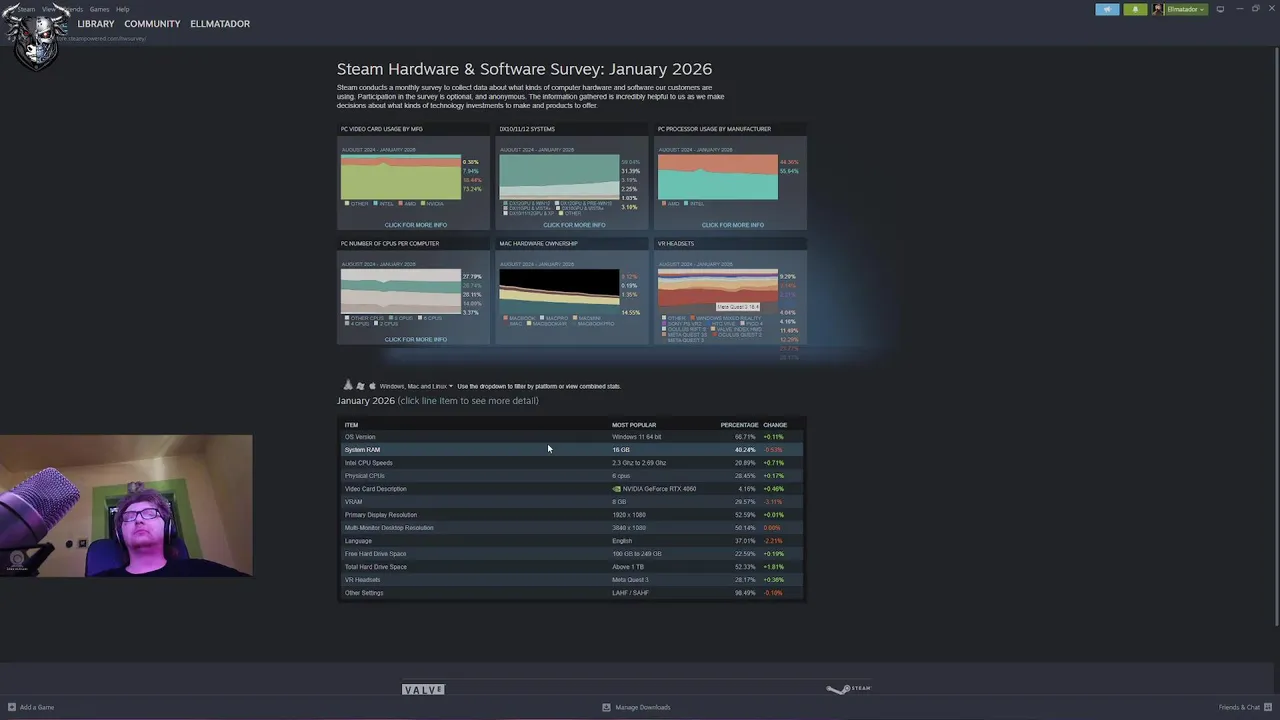Click more info under Video Card Usage
Image resolution: width=1280 pixels, height=720 pixels.
[415, 225]
